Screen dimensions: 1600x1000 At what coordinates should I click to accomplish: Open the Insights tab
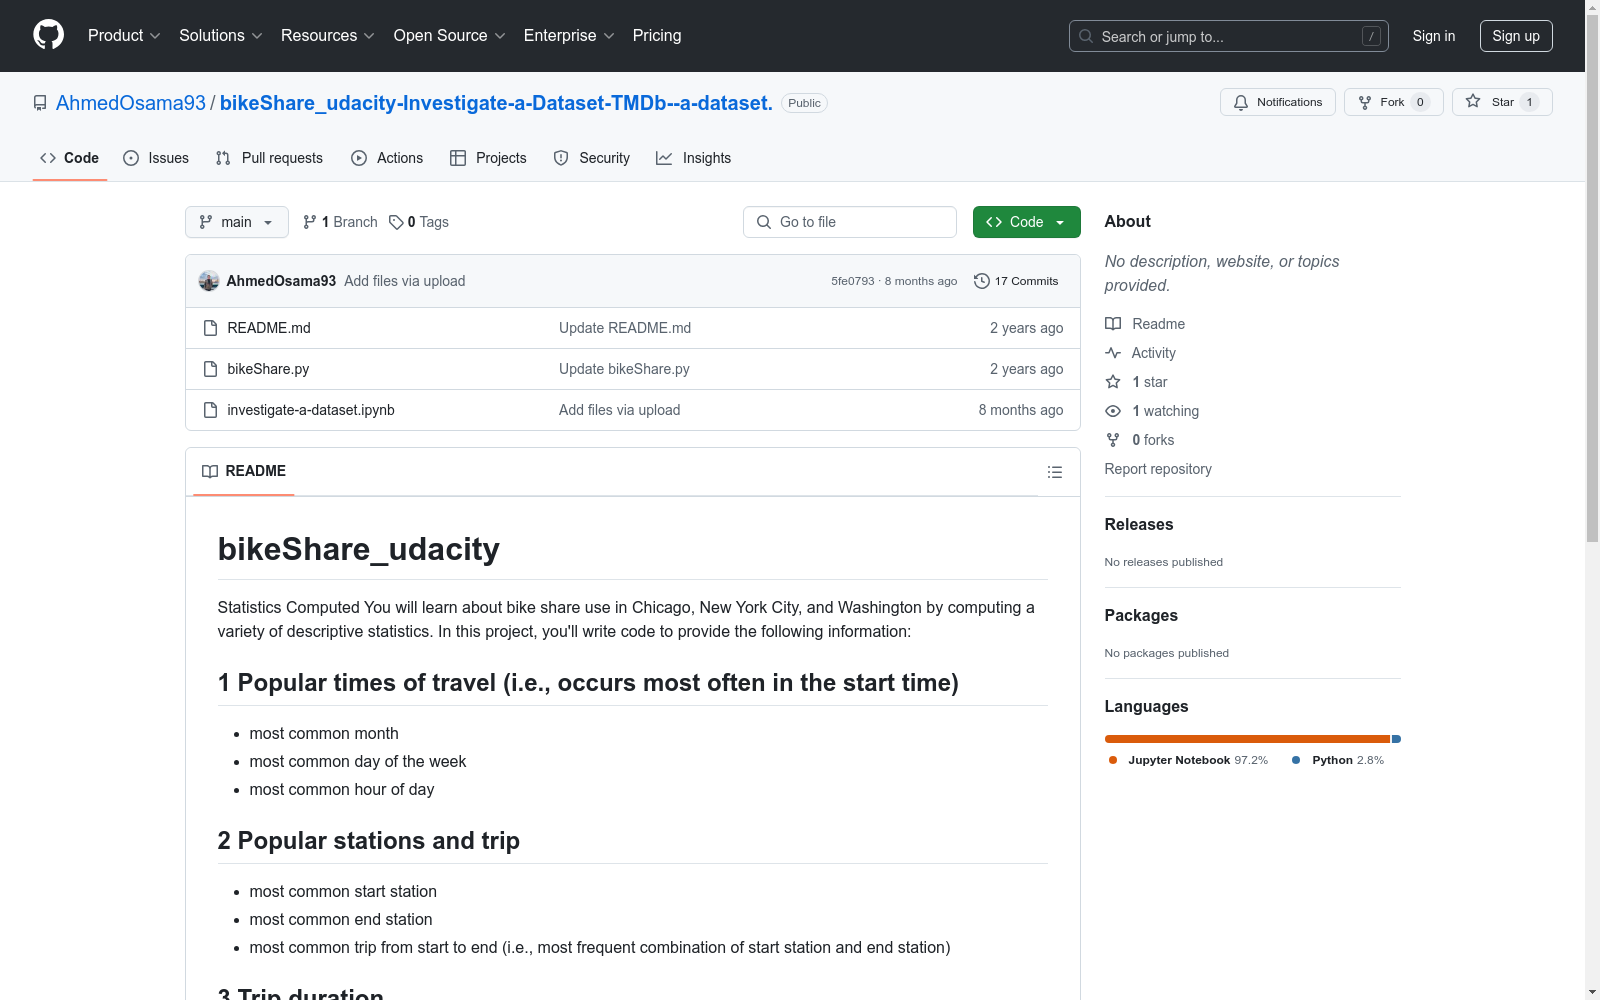coord(694,158)
